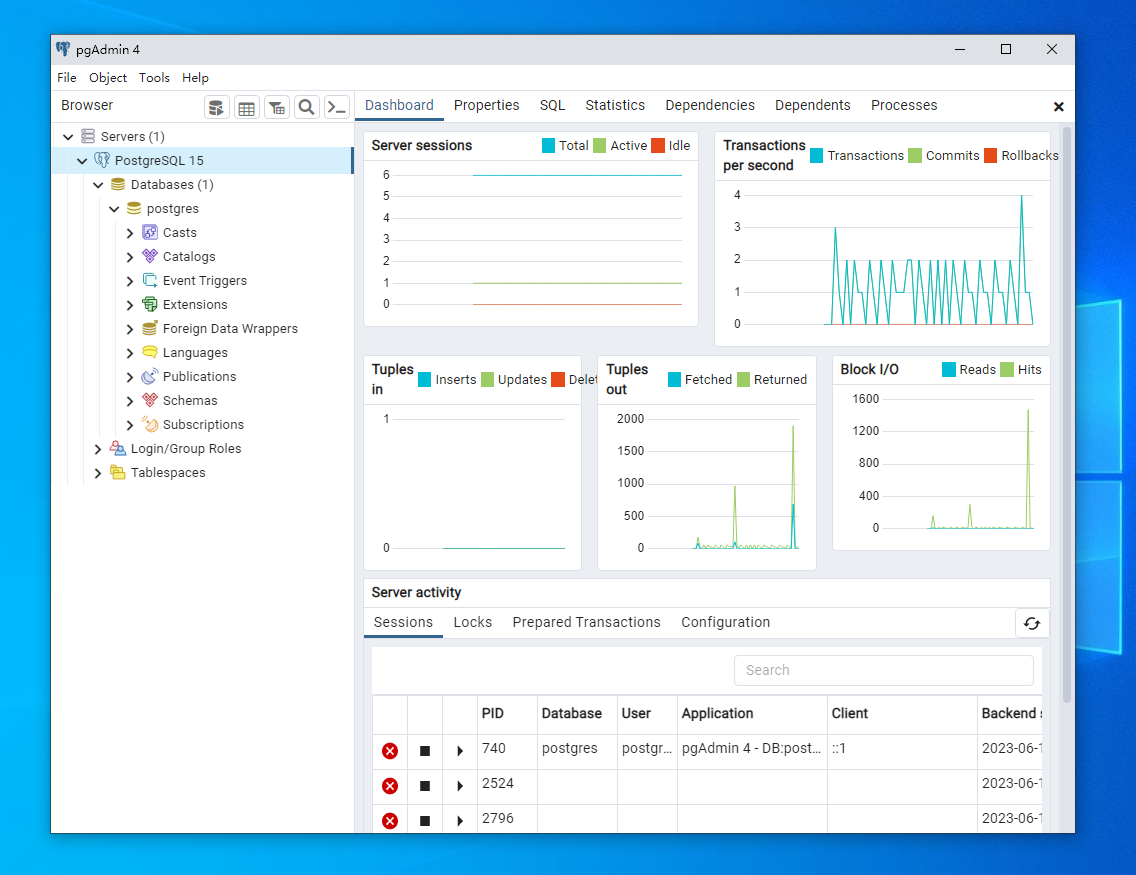Collapse the Servers (1) tree node
The width and height of the screenshot is (1136, 875).
[68, 137]
